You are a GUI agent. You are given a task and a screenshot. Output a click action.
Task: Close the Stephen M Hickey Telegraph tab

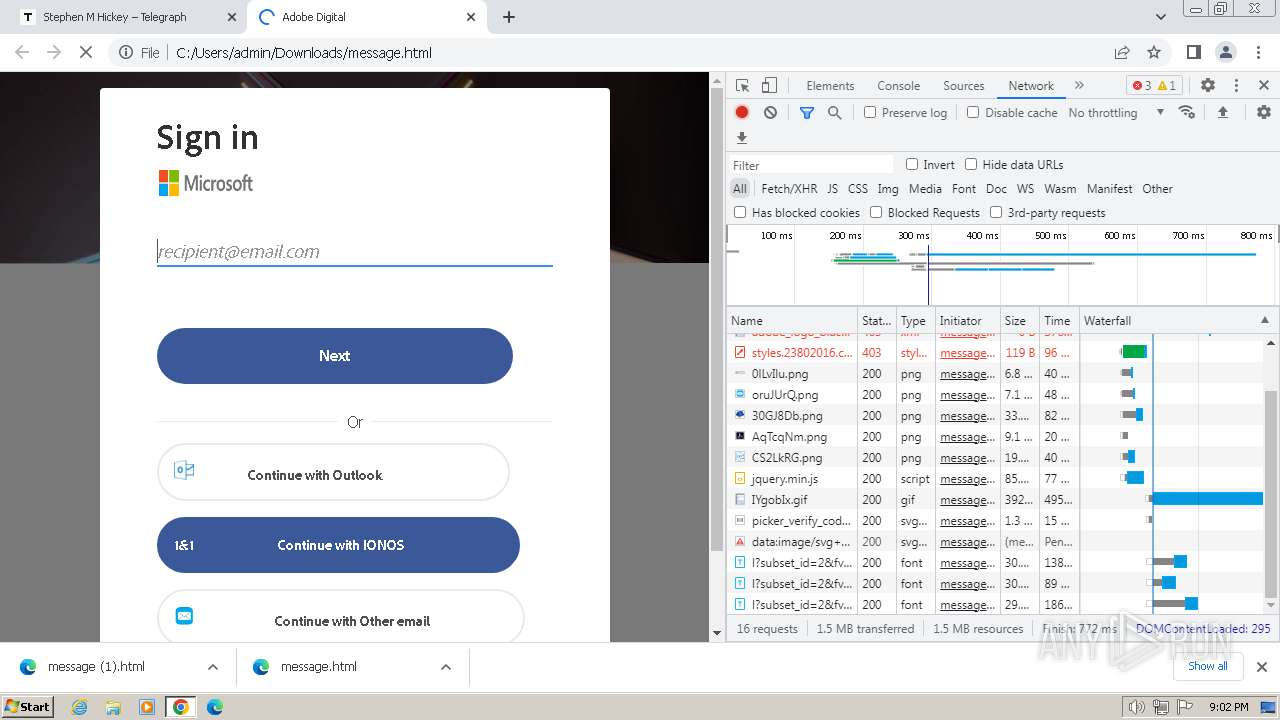(x=231, y=17)
